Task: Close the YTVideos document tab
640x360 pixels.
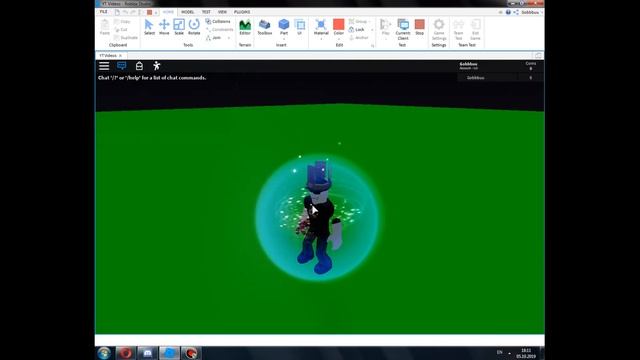Action: click(120, 56)
